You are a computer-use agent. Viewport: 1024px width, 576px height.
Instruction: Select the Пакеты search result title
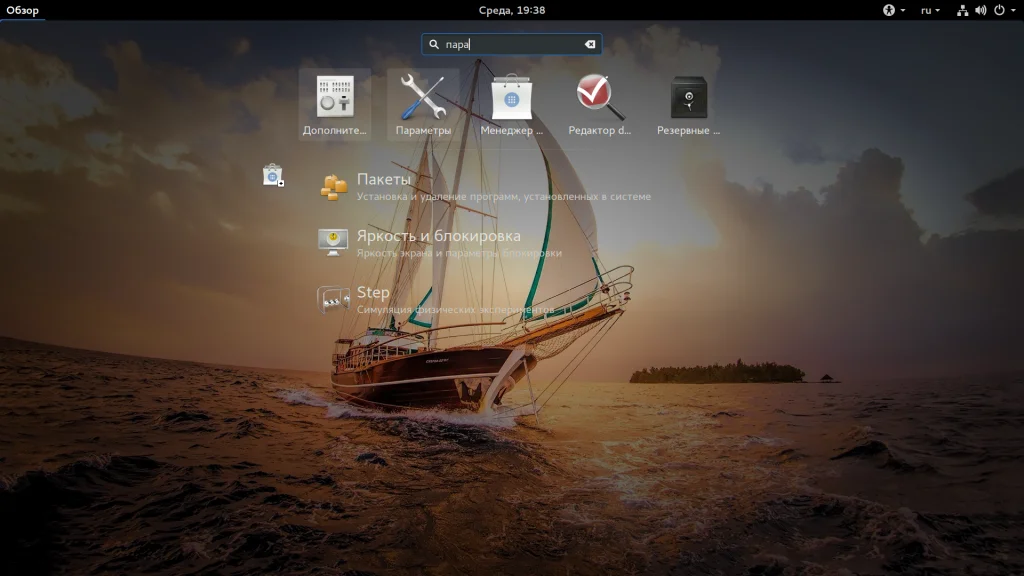point(384,179)
